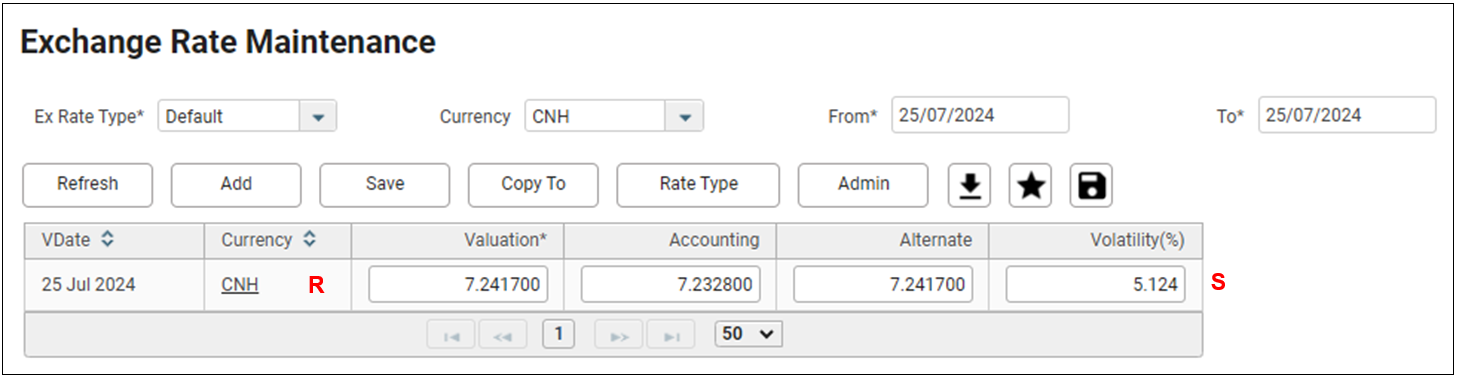Open the Currency CNH dropdown
This screenshot has width=1457, height=375.
(x=685, y=116)
